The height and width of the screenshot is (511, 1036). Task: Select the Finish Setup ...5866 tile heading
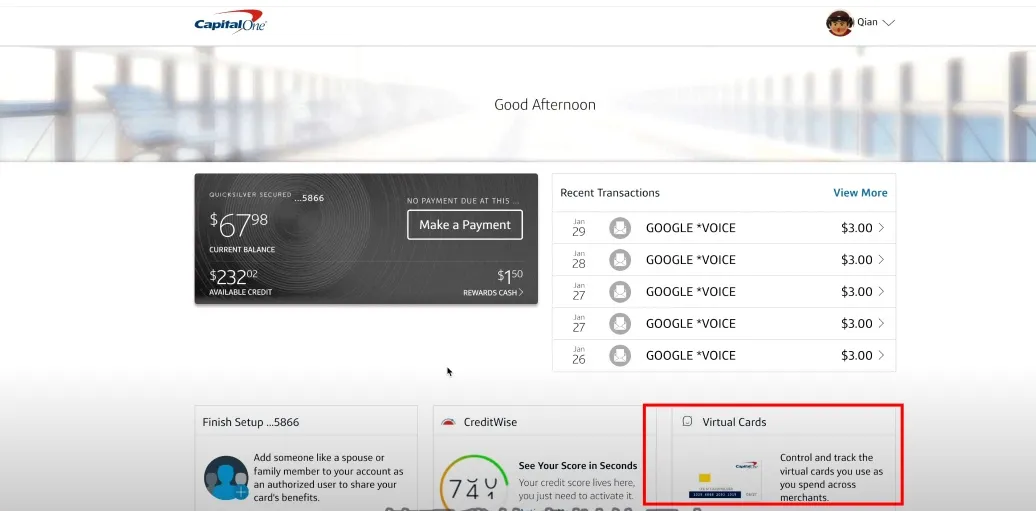(248, 422)
